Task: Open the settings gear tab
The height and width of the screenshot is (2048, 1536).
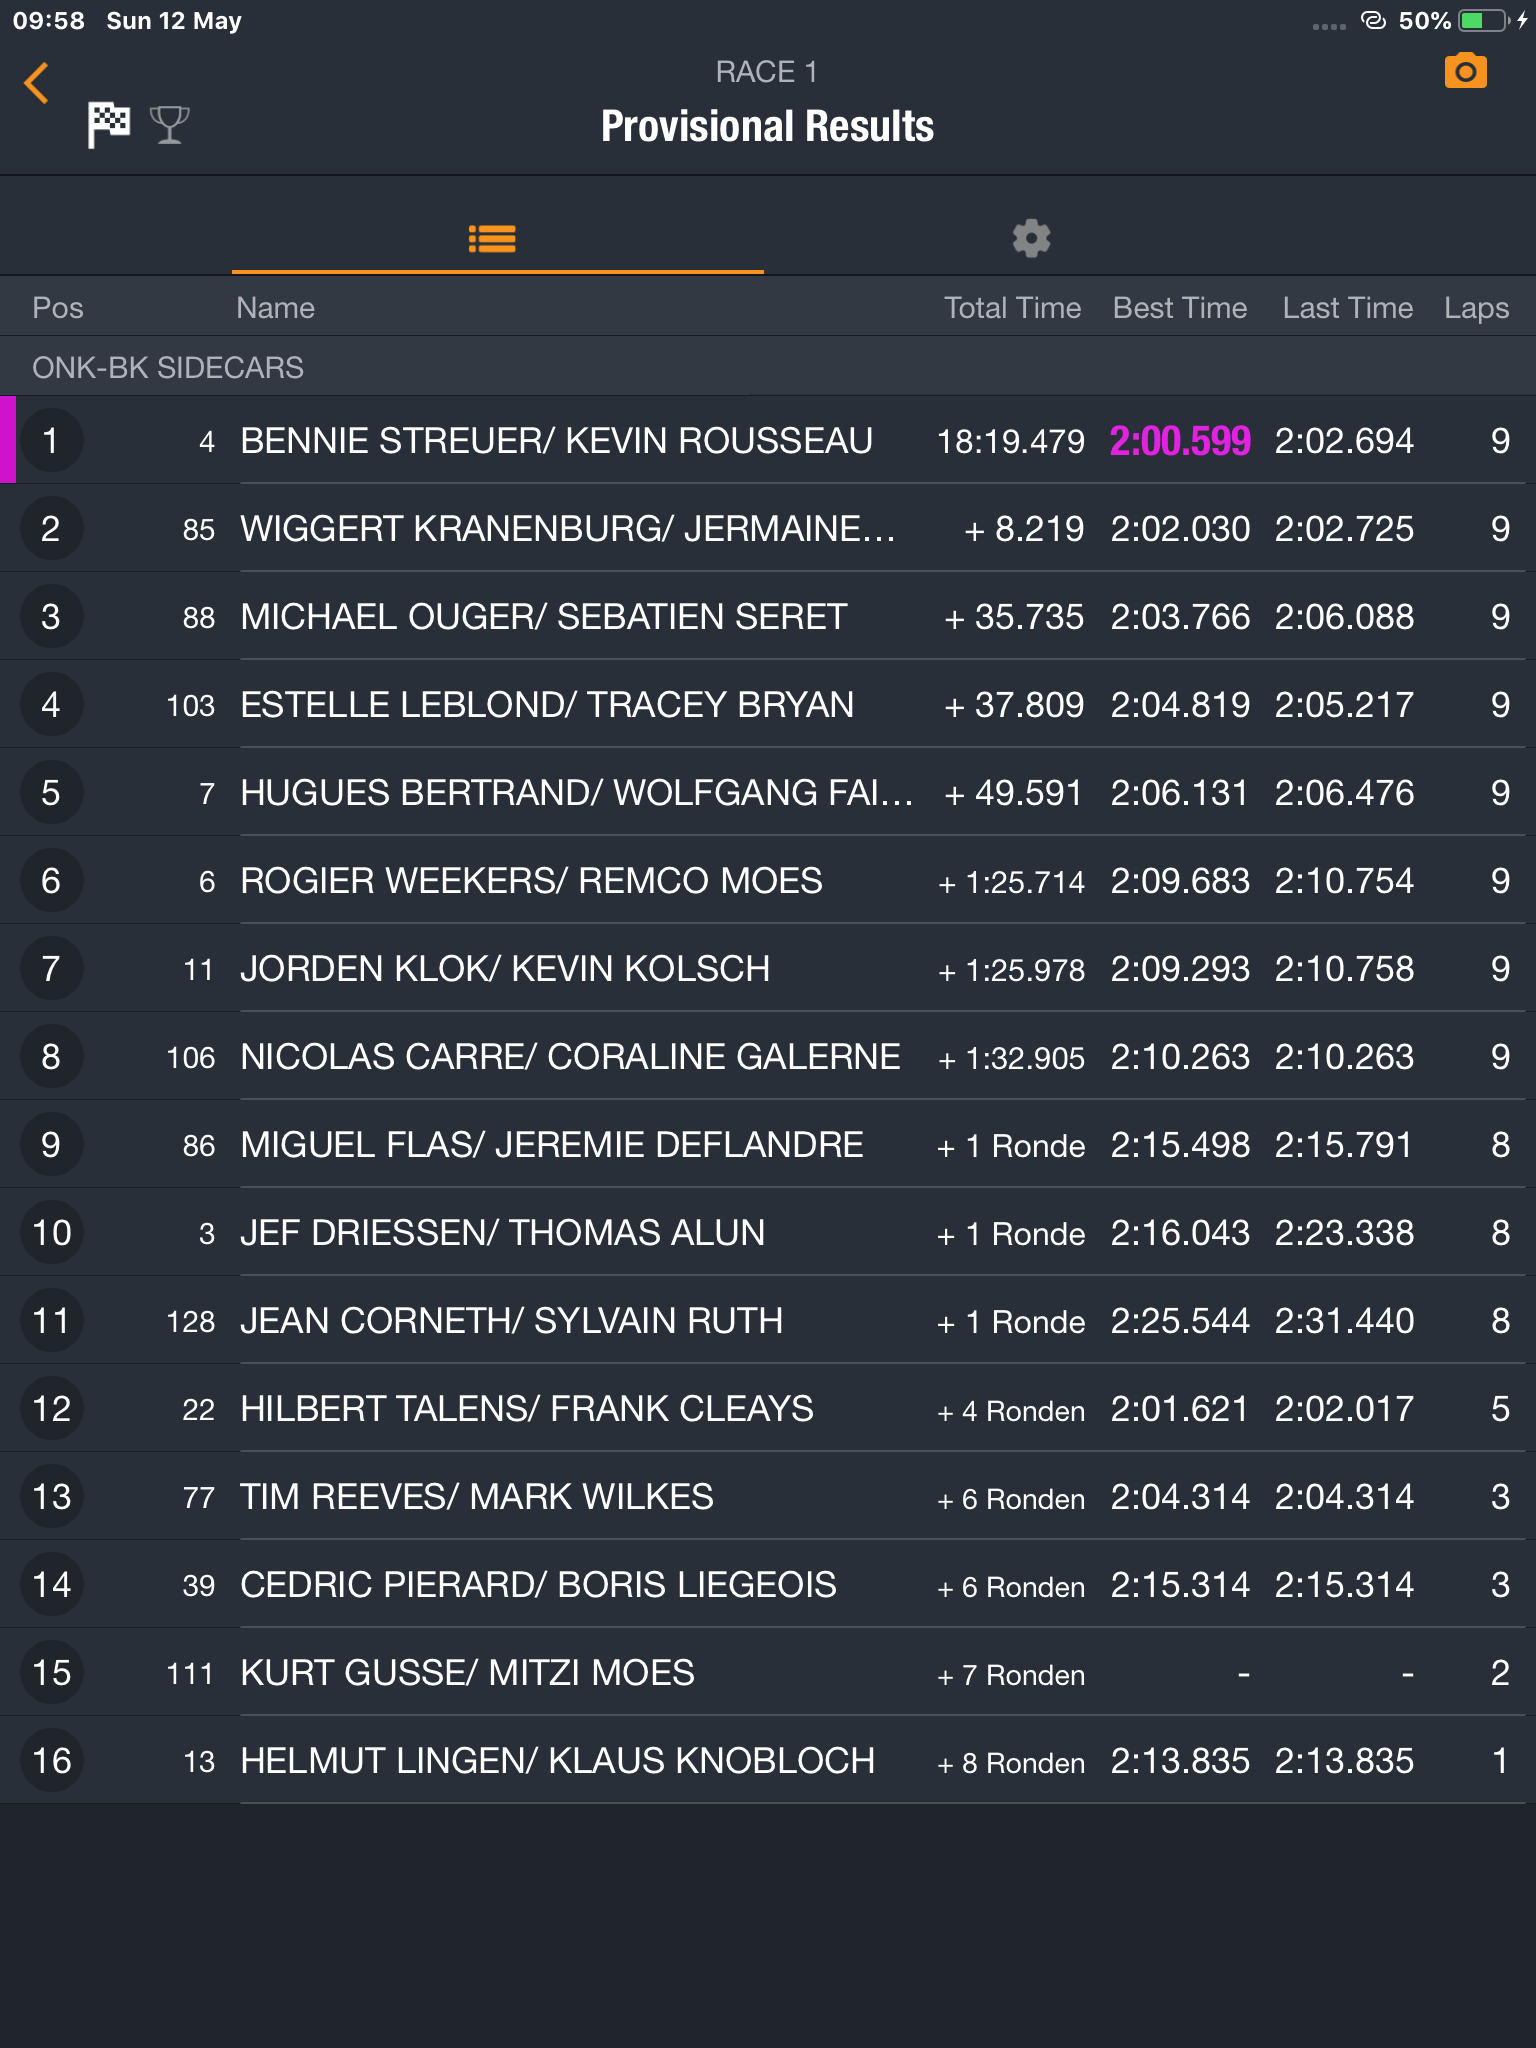Action: click(1031, 239)
